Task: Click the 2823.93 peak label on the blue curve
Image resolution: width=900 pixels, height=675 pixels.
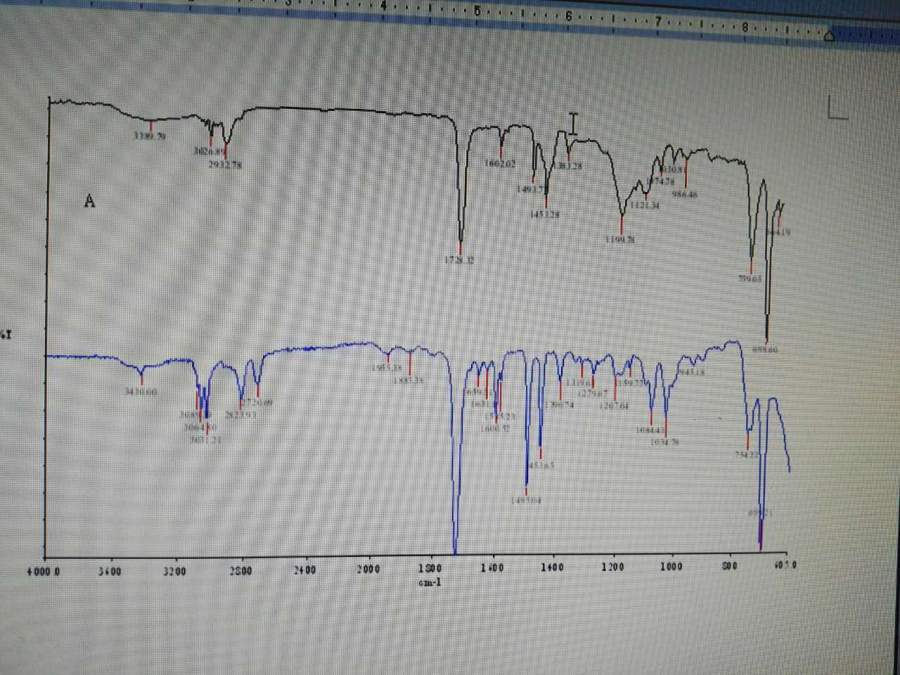Action: [240, 414]
